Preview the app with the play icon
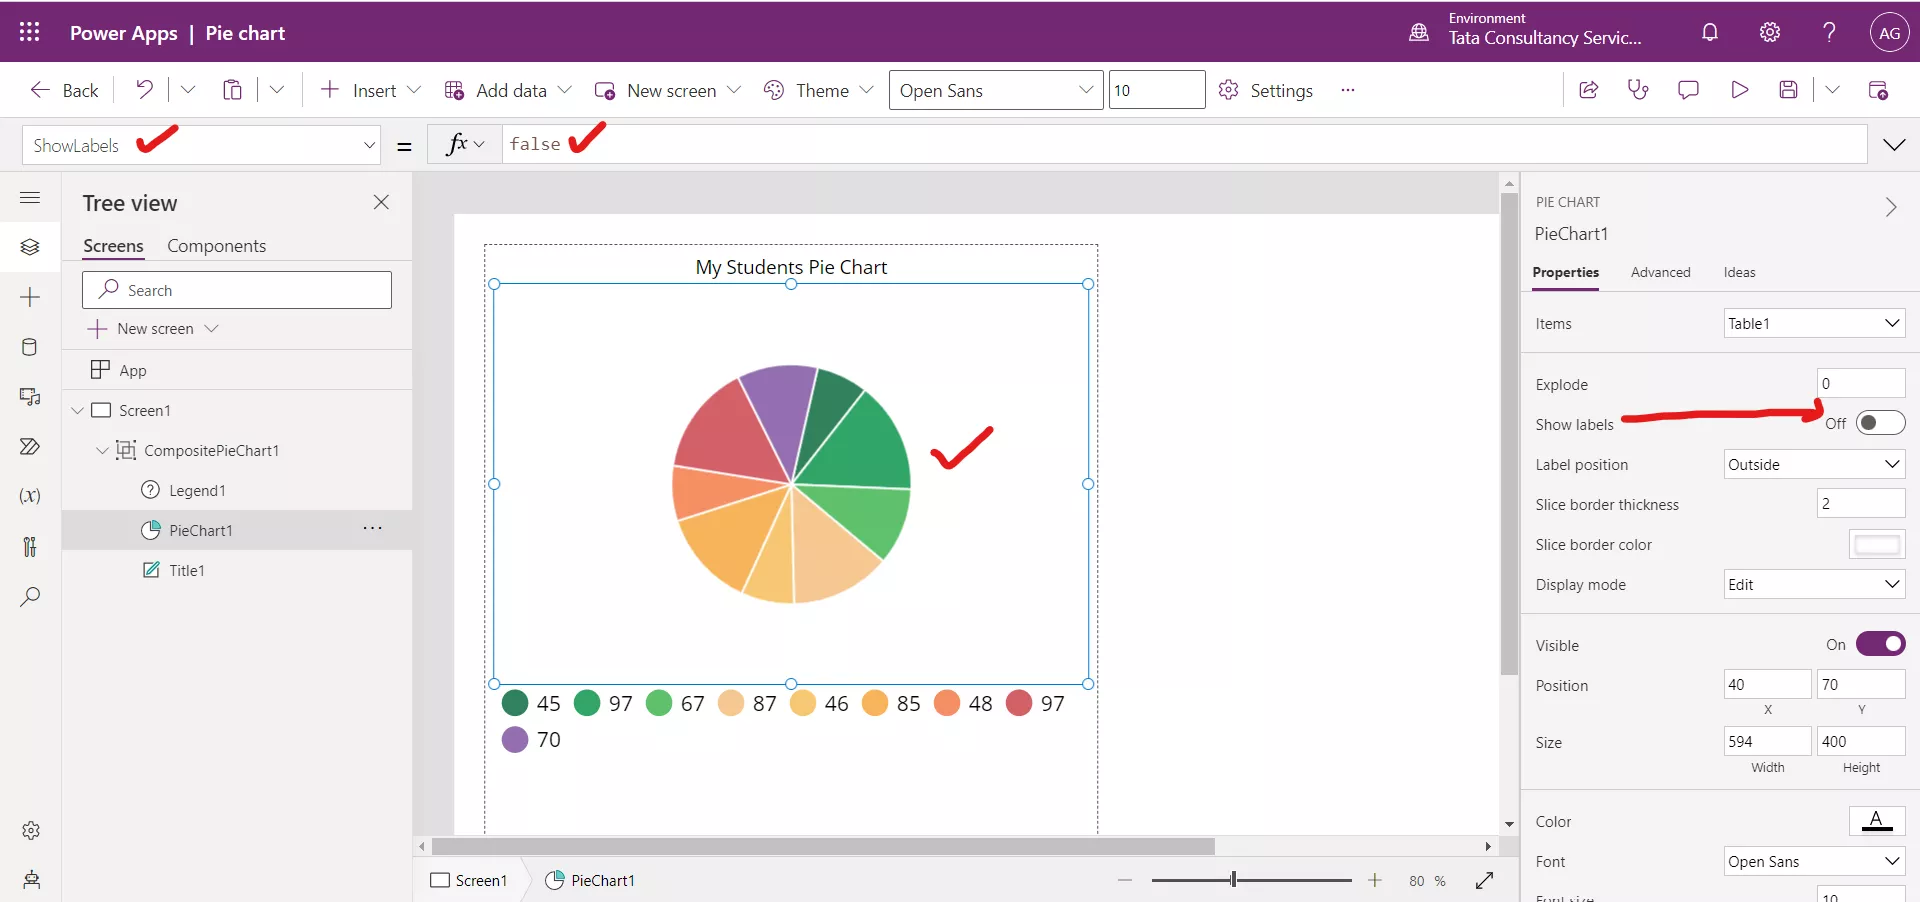The width and height of the screenshot is (1920, 902). (1739, 90)
